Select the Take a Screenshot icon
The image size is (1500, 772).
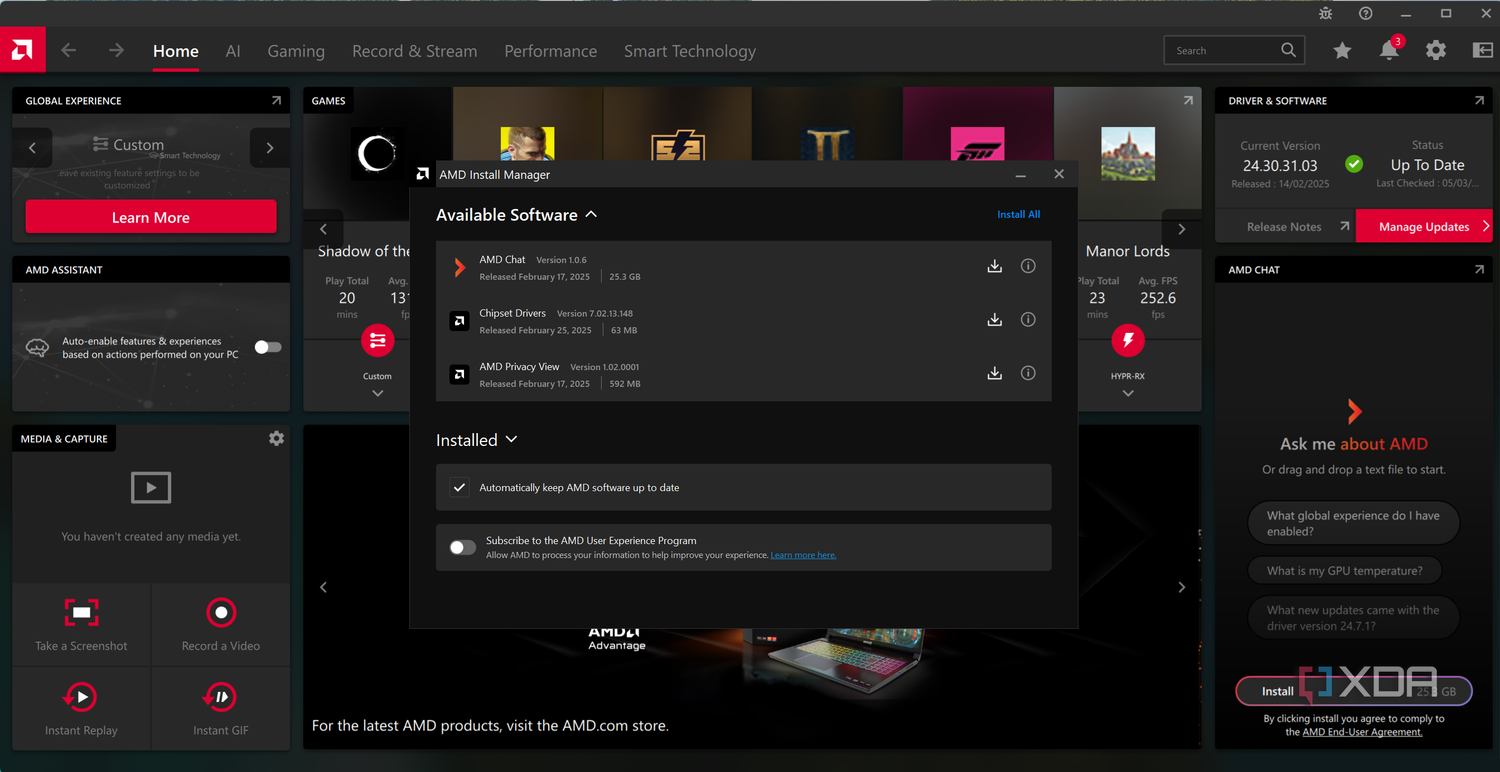pyautogui.click(x=80, y=613)
